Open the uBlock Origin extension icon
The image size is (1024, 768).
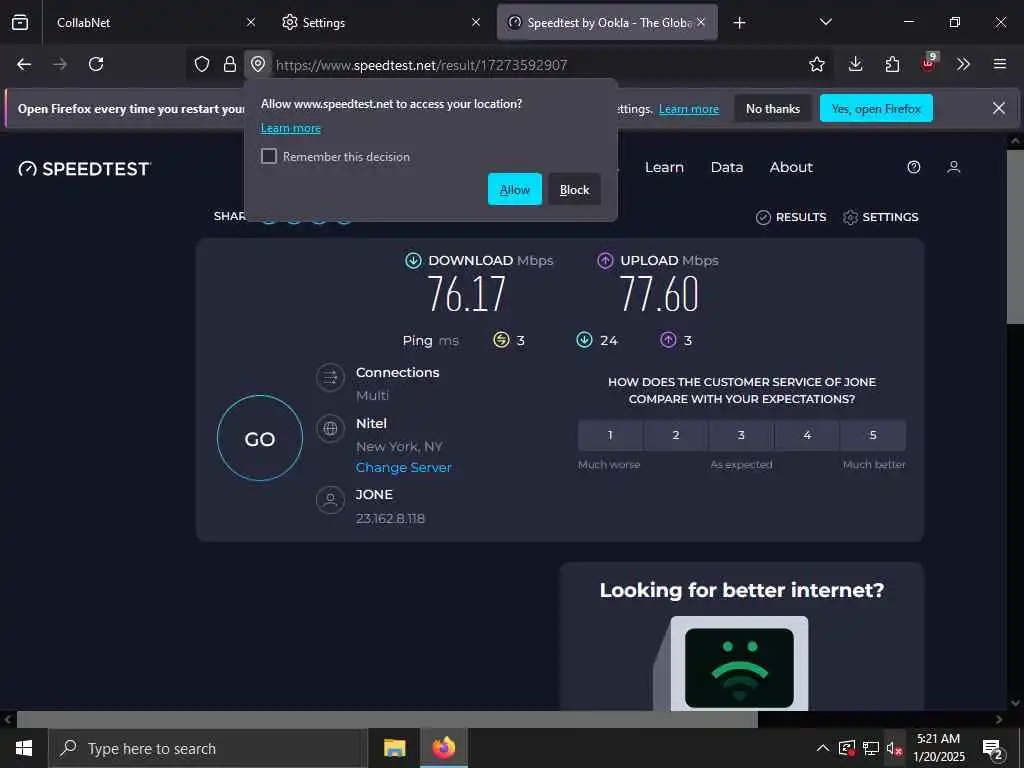coord(929,63)
